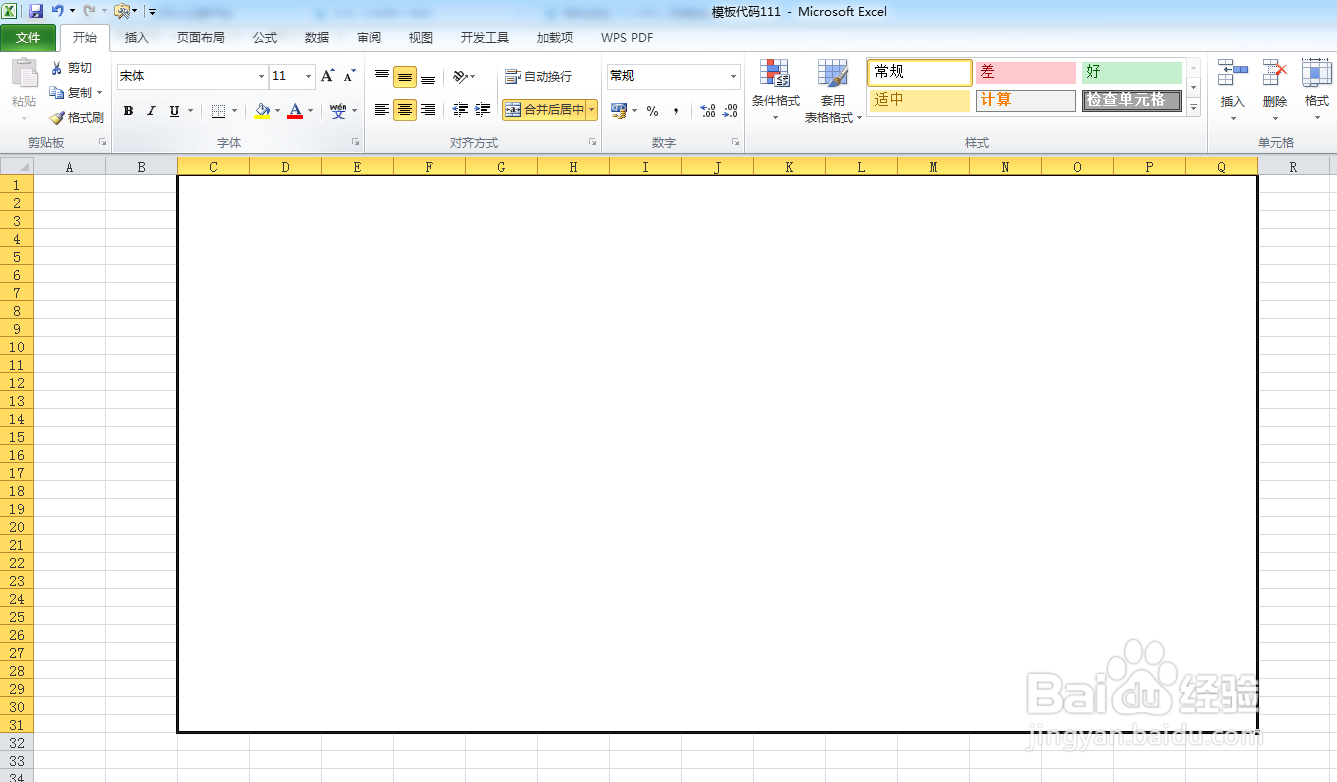Apply percent style (%)

652,111
